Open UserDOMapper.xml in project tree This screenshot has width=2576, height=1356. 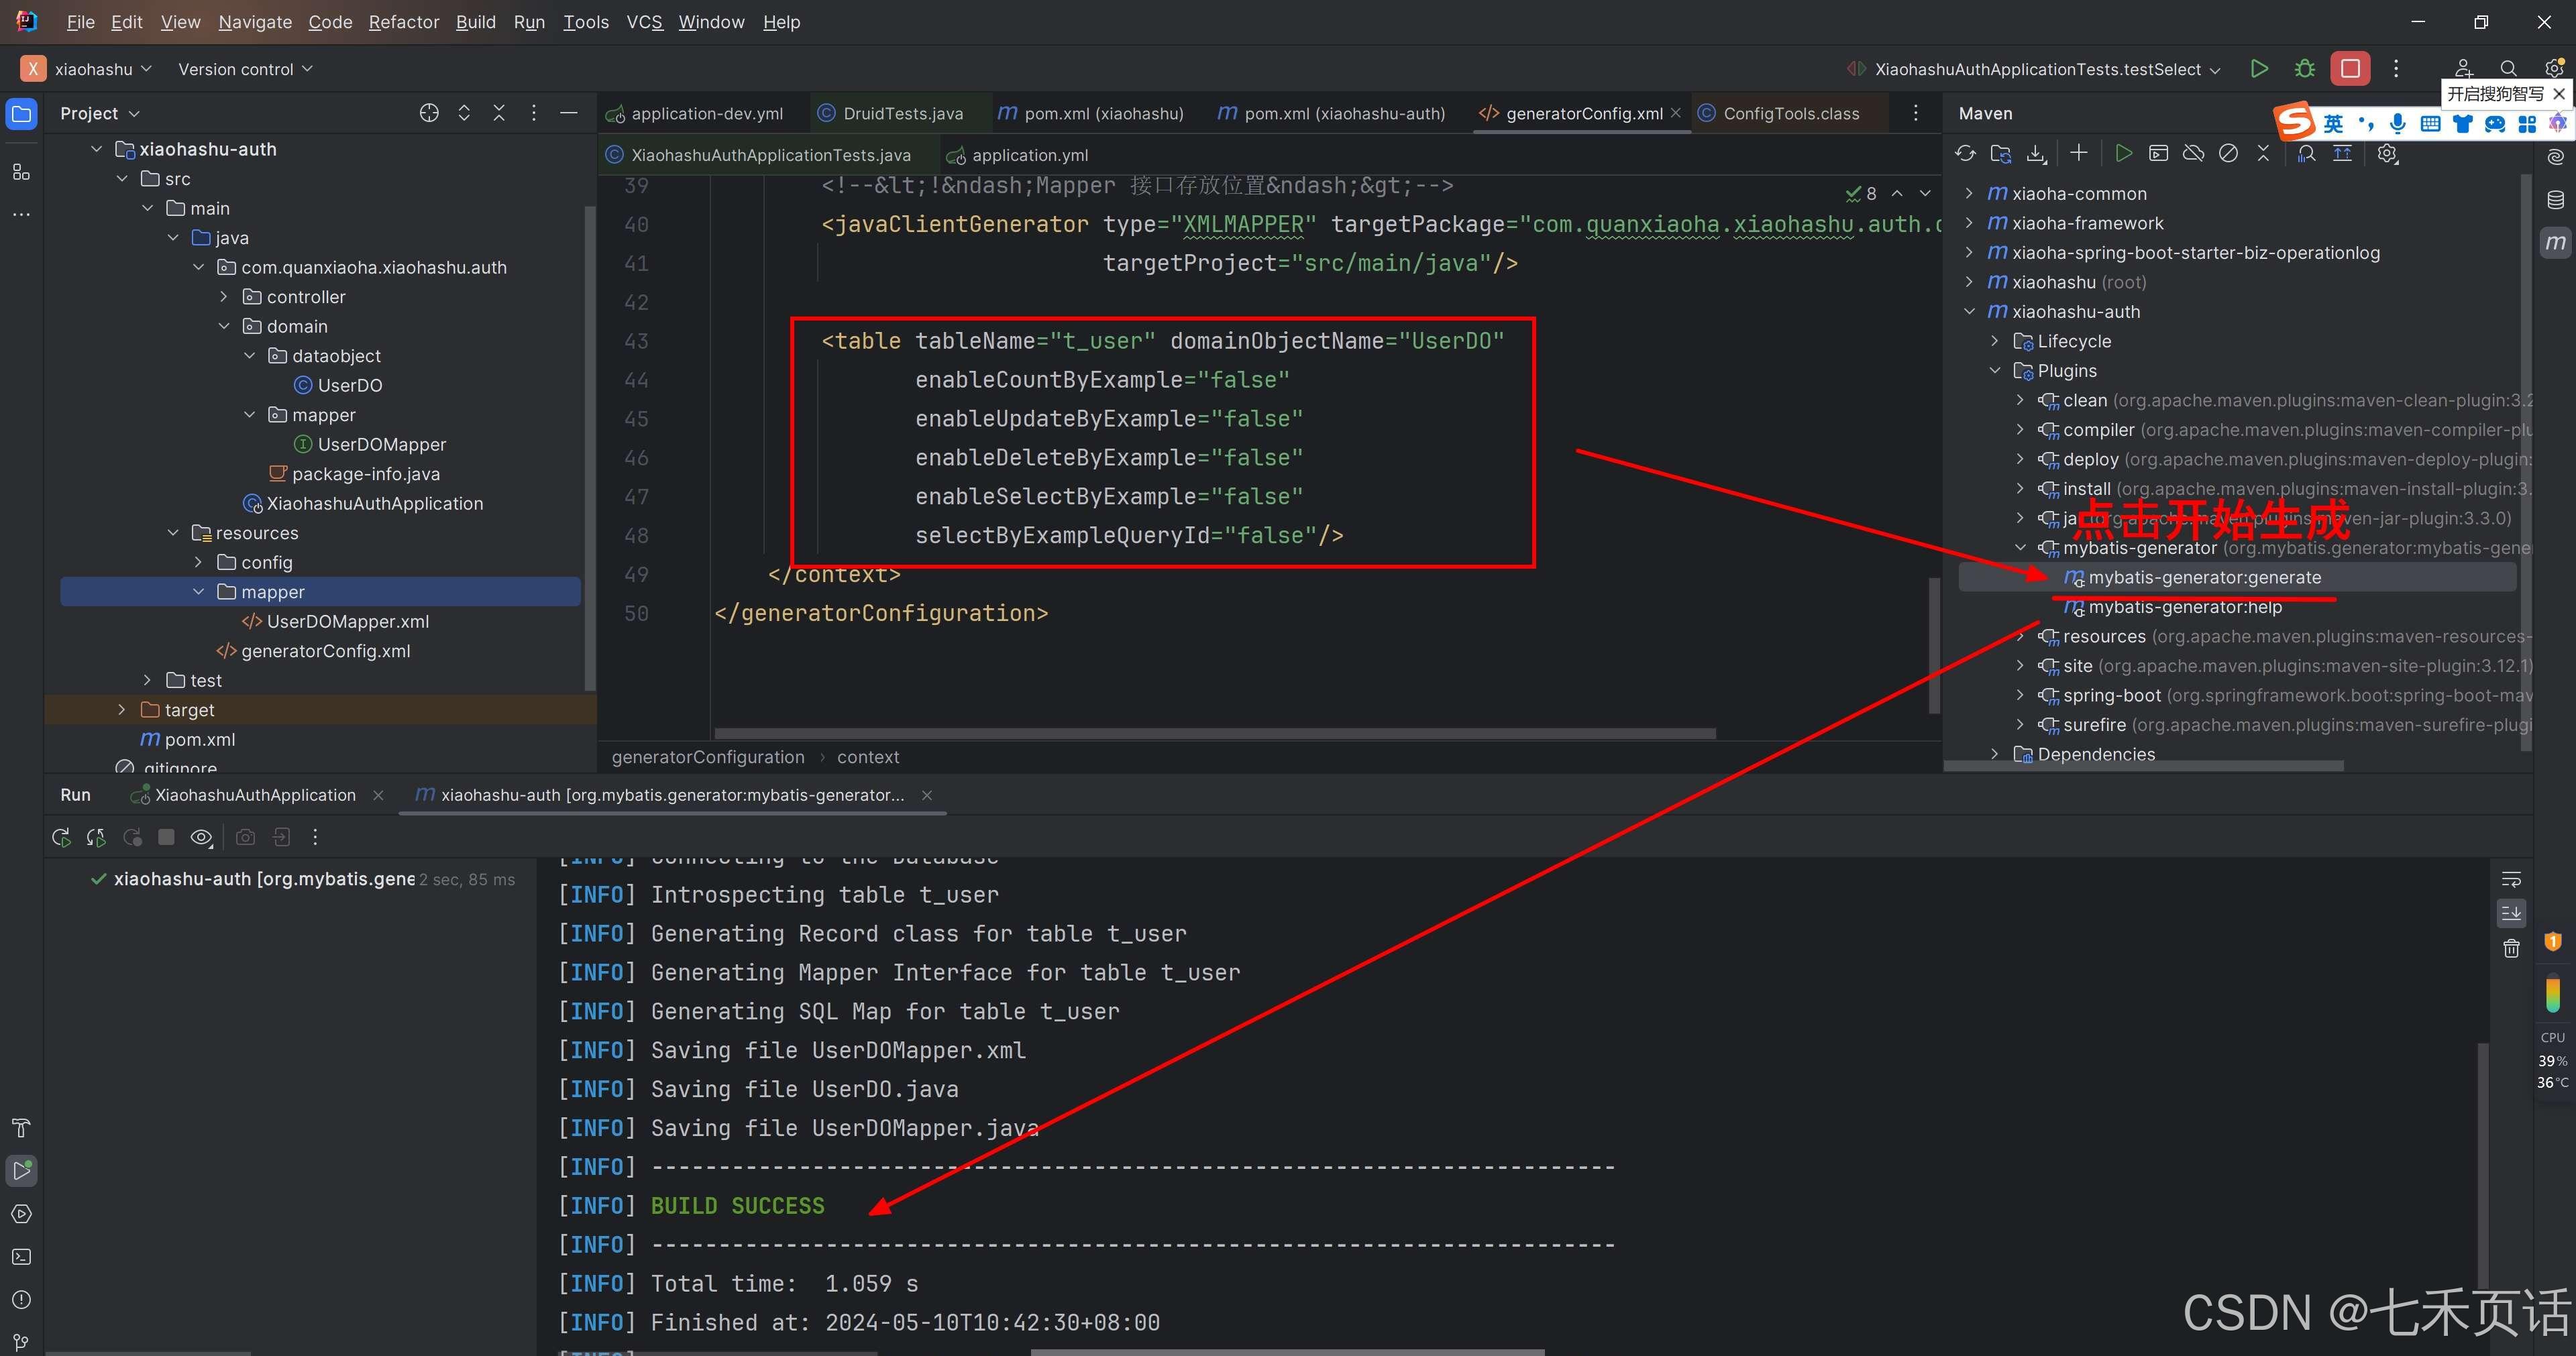tap(347, 621)
